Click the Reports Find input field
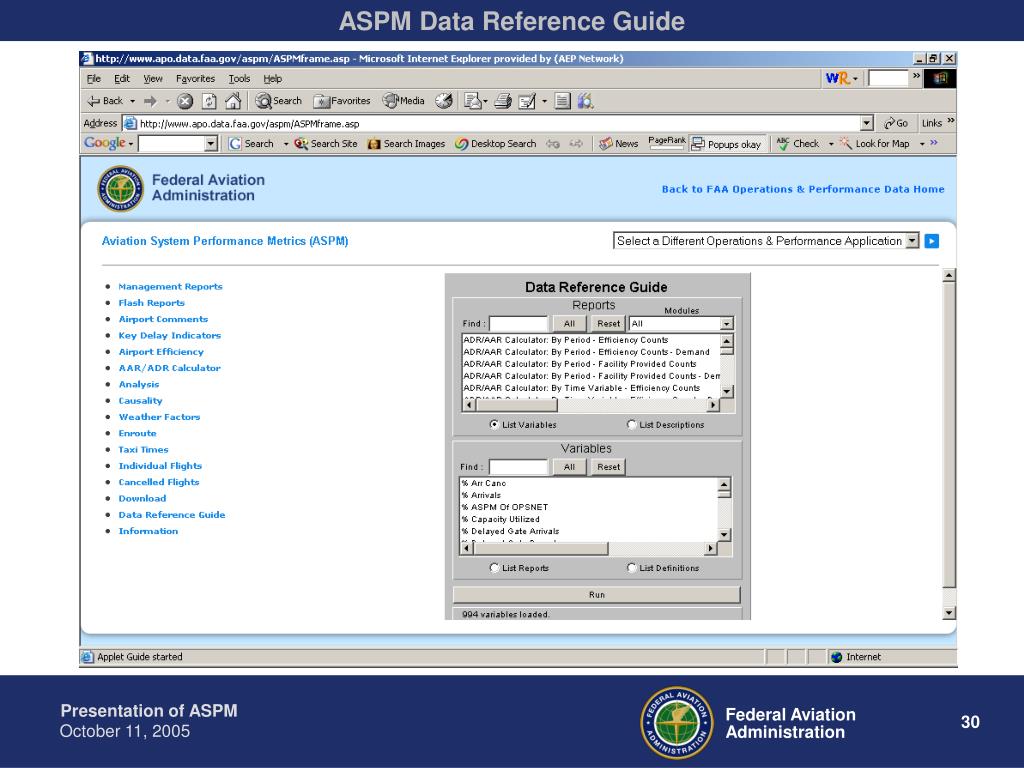This screenshot has width=1024, height=768. tap(519, 323)
